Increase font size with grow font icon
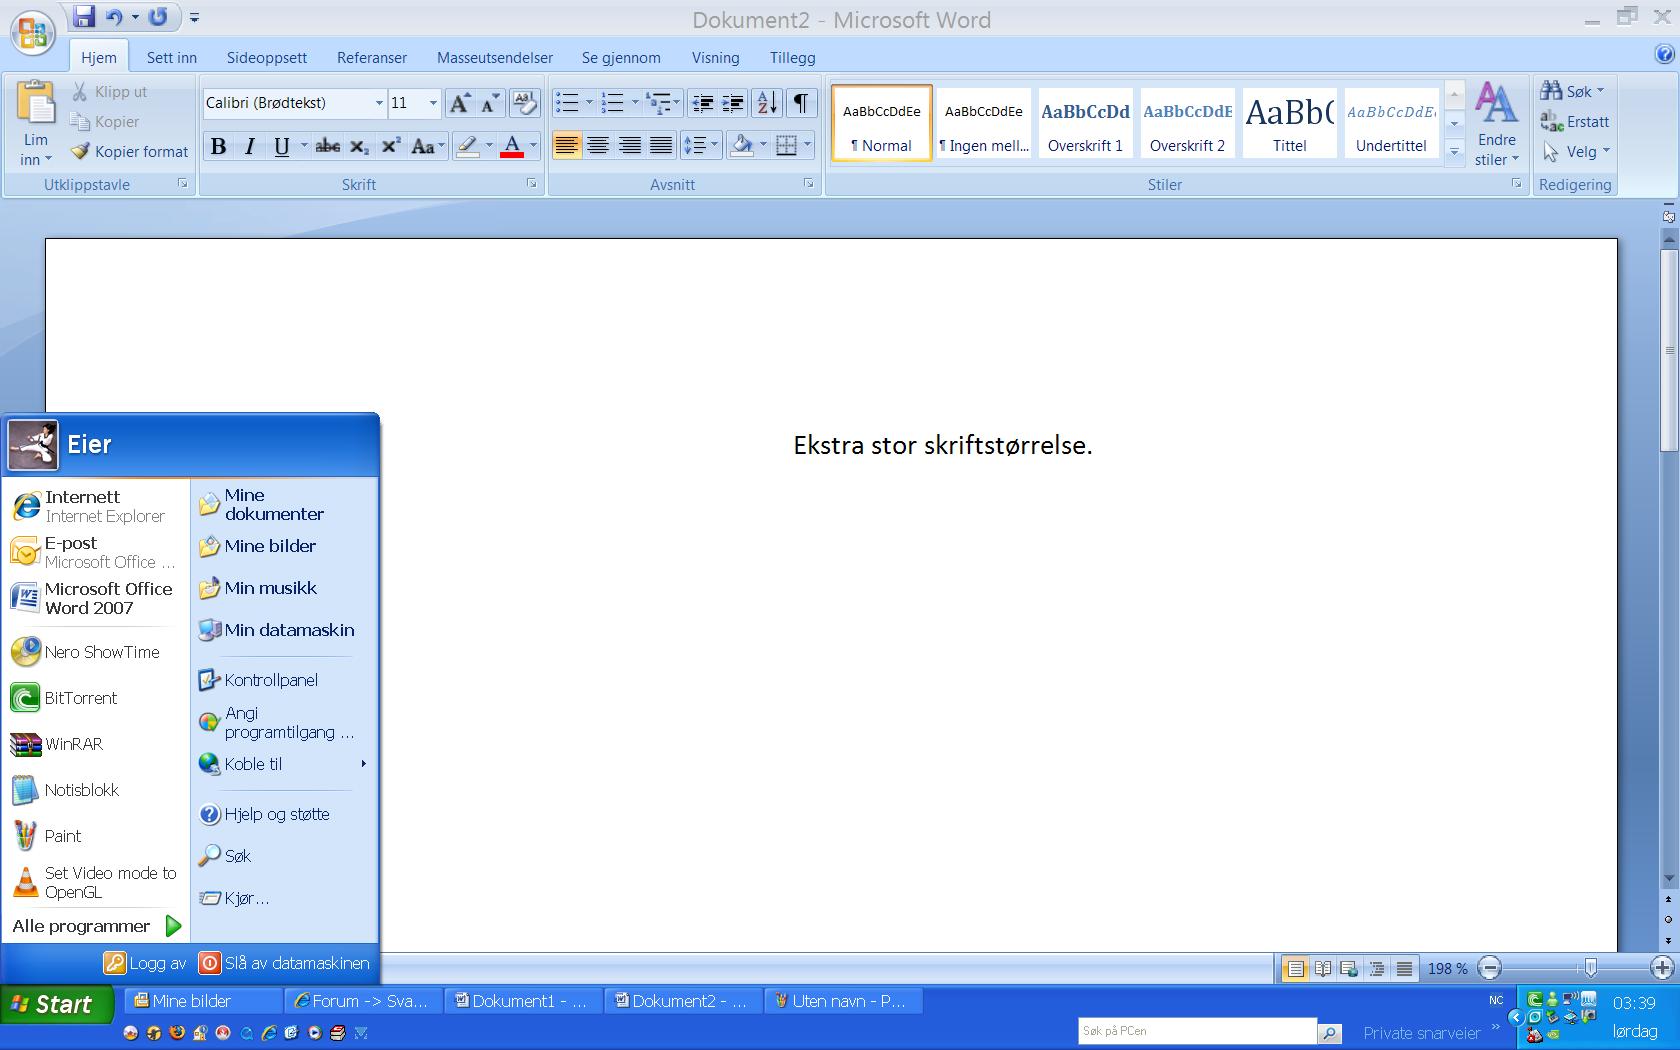This screenshot has height=1050, width=1680. coord(459,103)
